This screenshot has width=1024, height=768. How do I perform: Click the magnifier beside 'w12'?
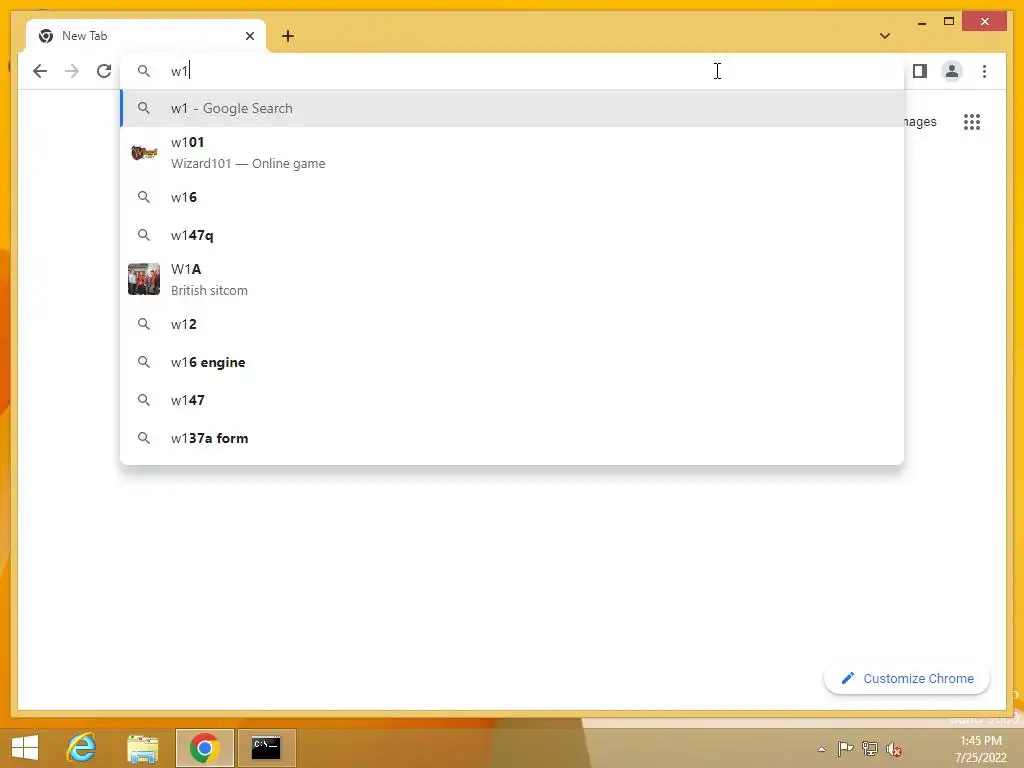point(144,324)
